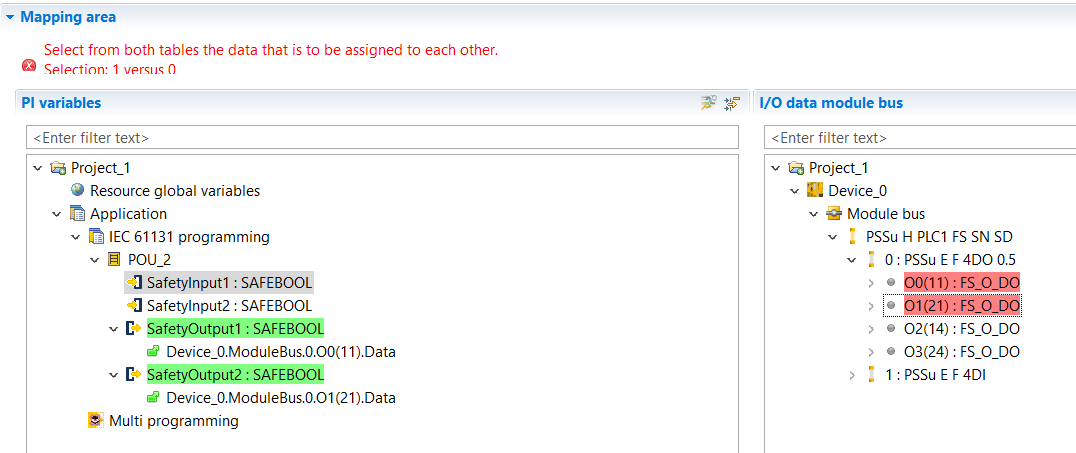Click the SafetyOutput1 output variable icon
The width and height of the screenshot is (1076, 453).
(x=134, y=329)
